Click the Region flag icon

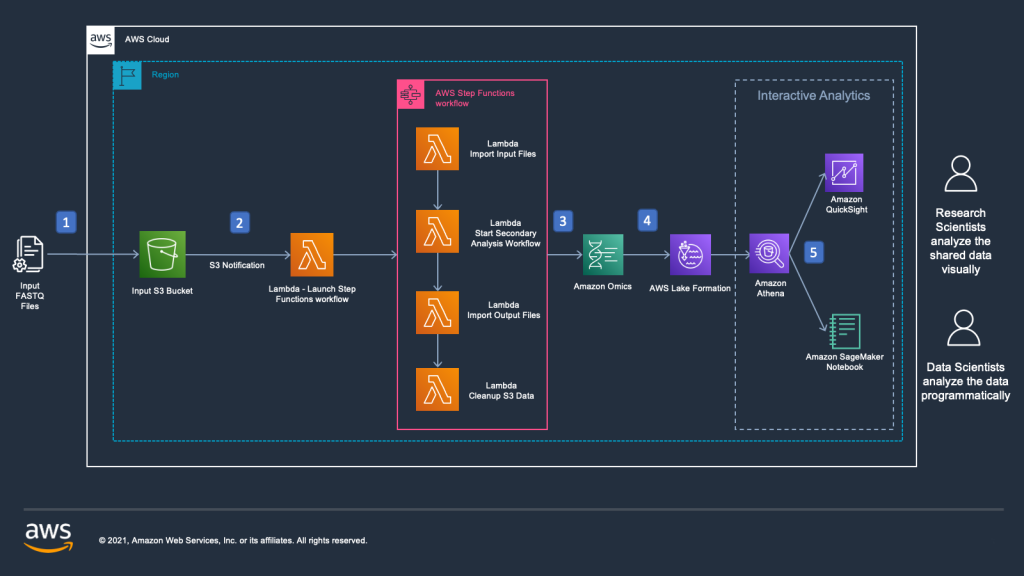point(126,75)
